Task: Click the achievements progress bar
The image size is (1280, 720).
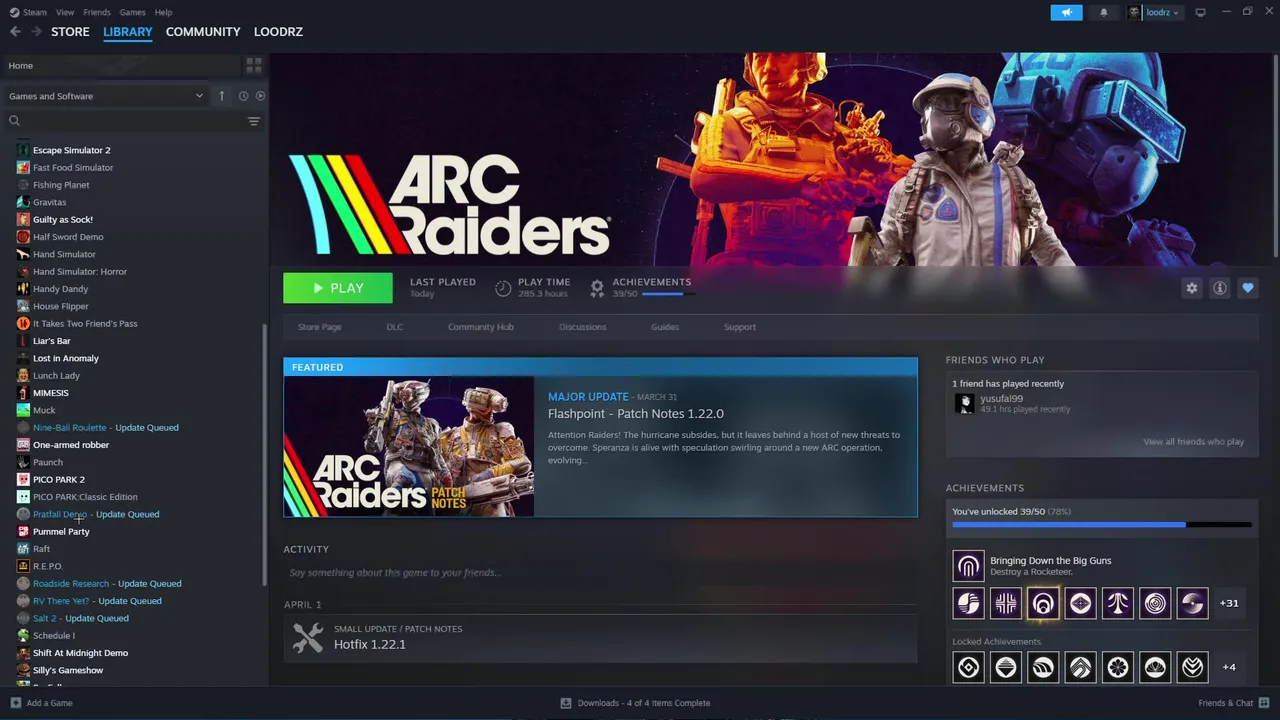Action: tap(1102, 524)
